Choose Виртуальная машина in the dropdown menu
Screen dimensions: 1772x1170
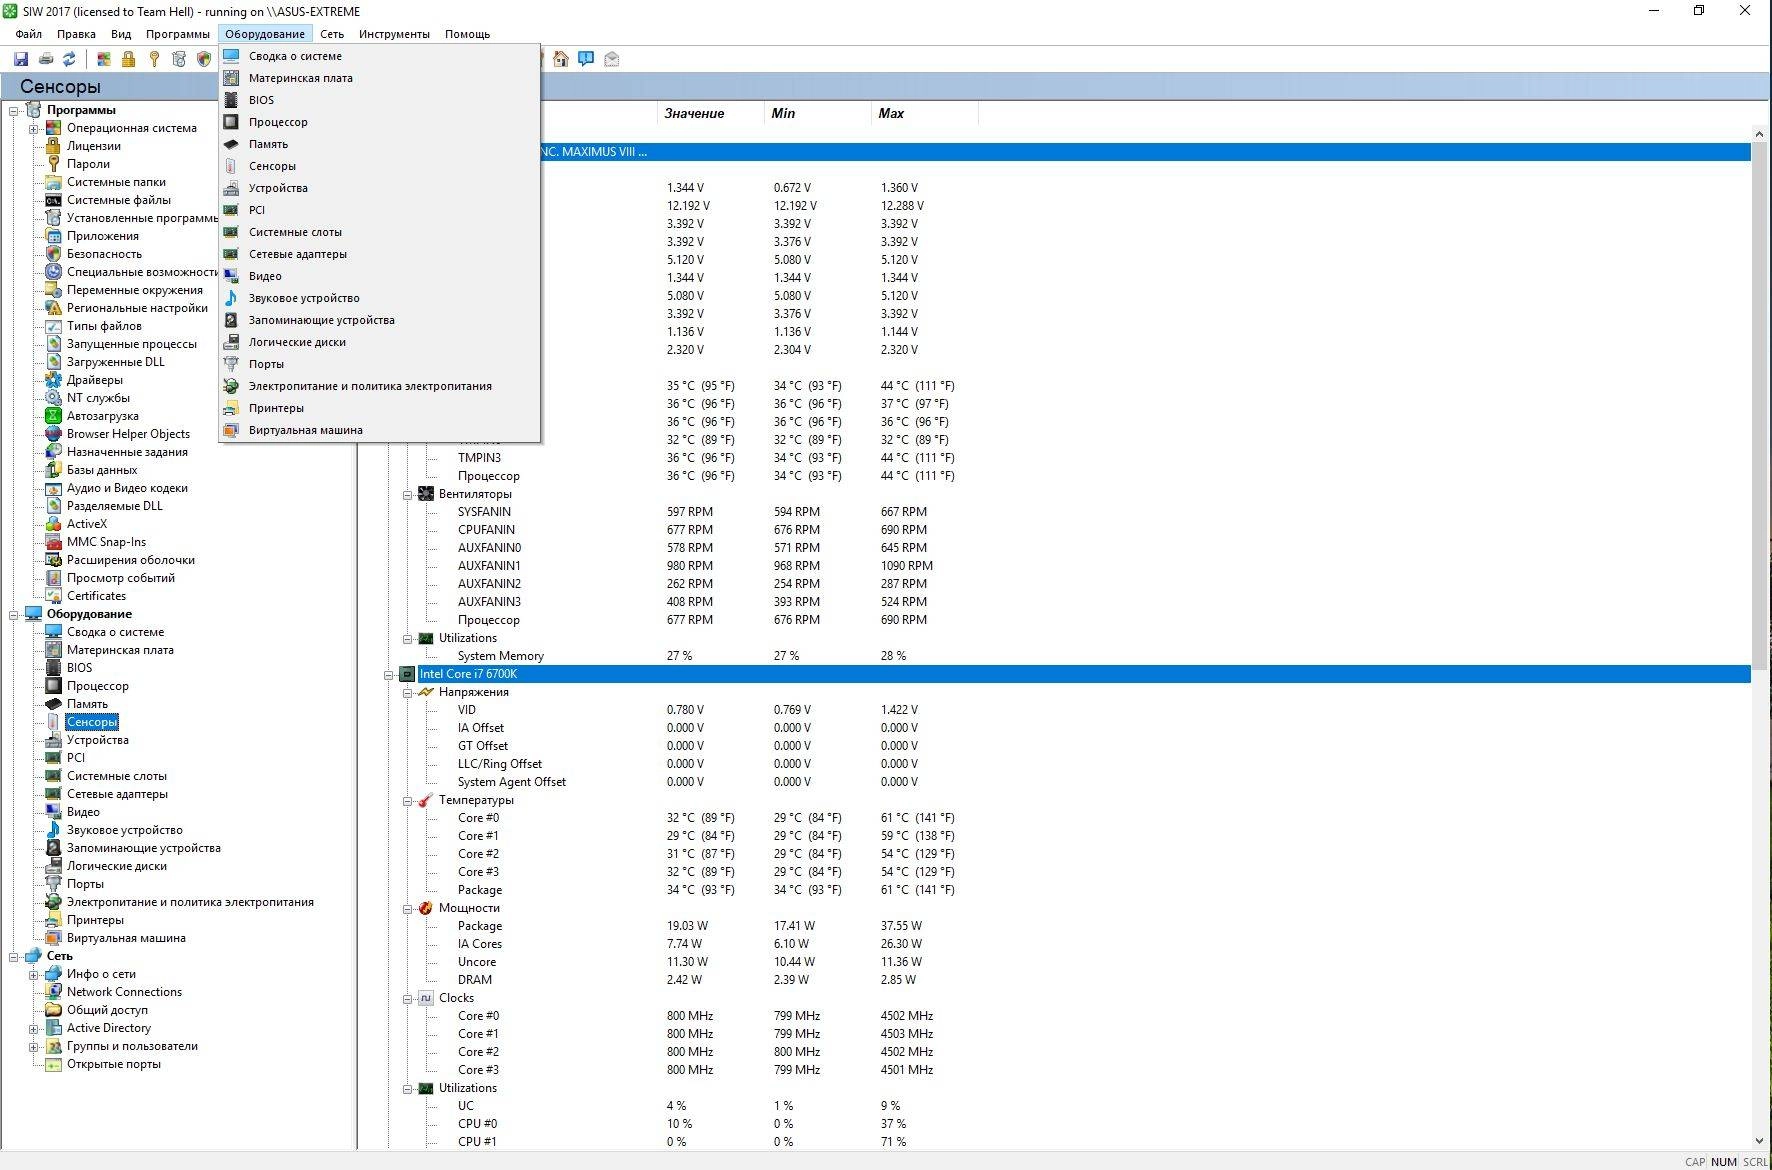point(380,430)
